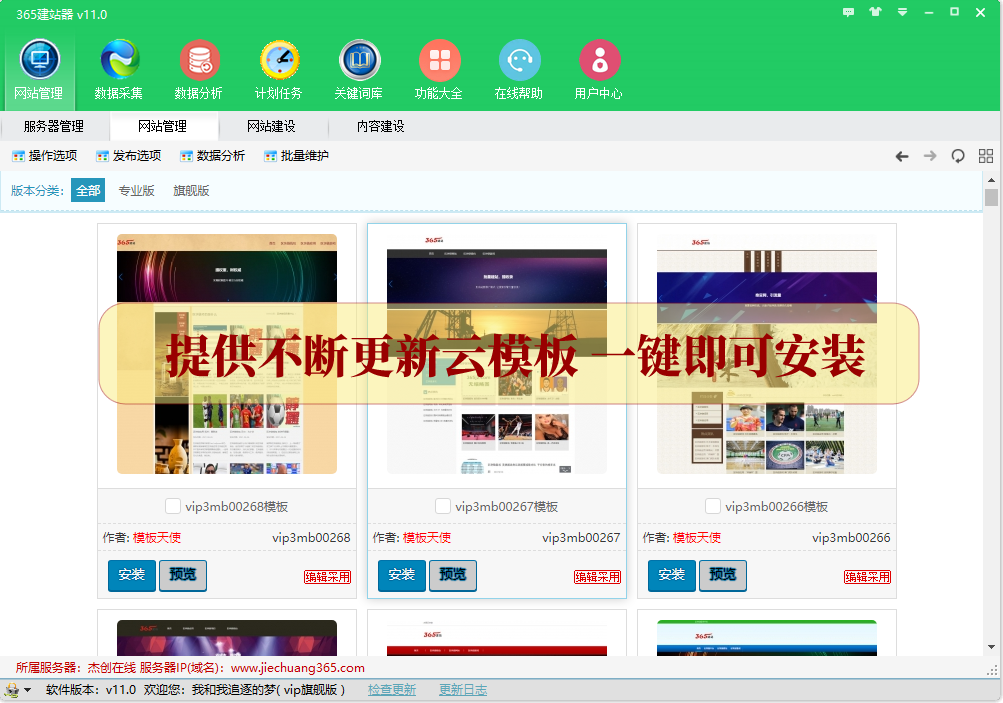This screenshot has height=703, width=1003.
Task: Open the 用户中心 person icon
Action: (x=599, y=60)
